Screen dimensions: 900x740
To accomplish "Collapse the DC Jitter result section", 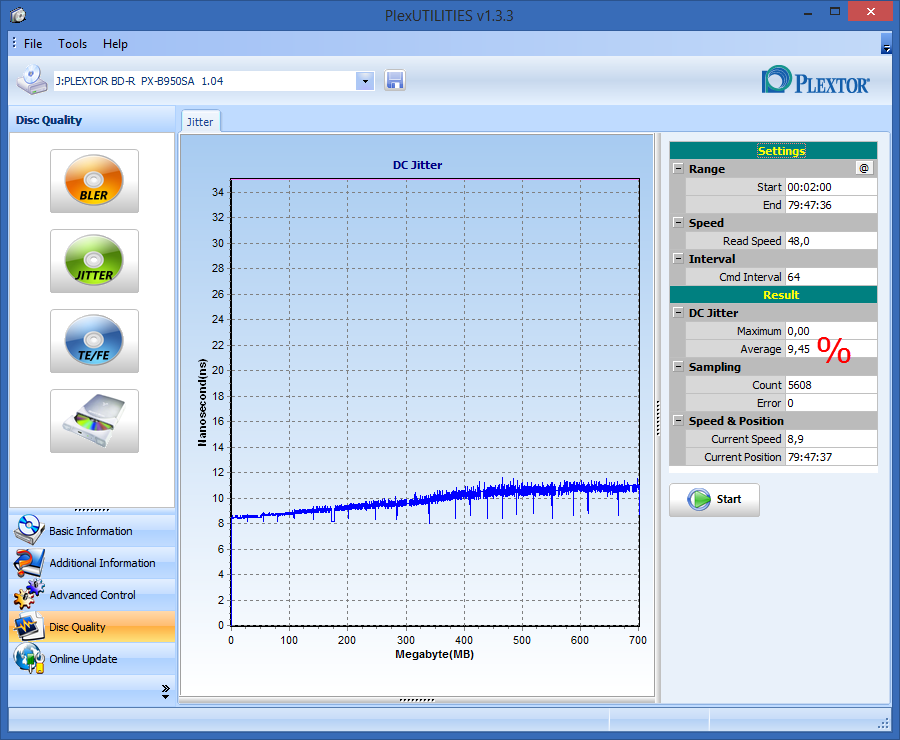I will pyautogui.click(x=678, y=312).
